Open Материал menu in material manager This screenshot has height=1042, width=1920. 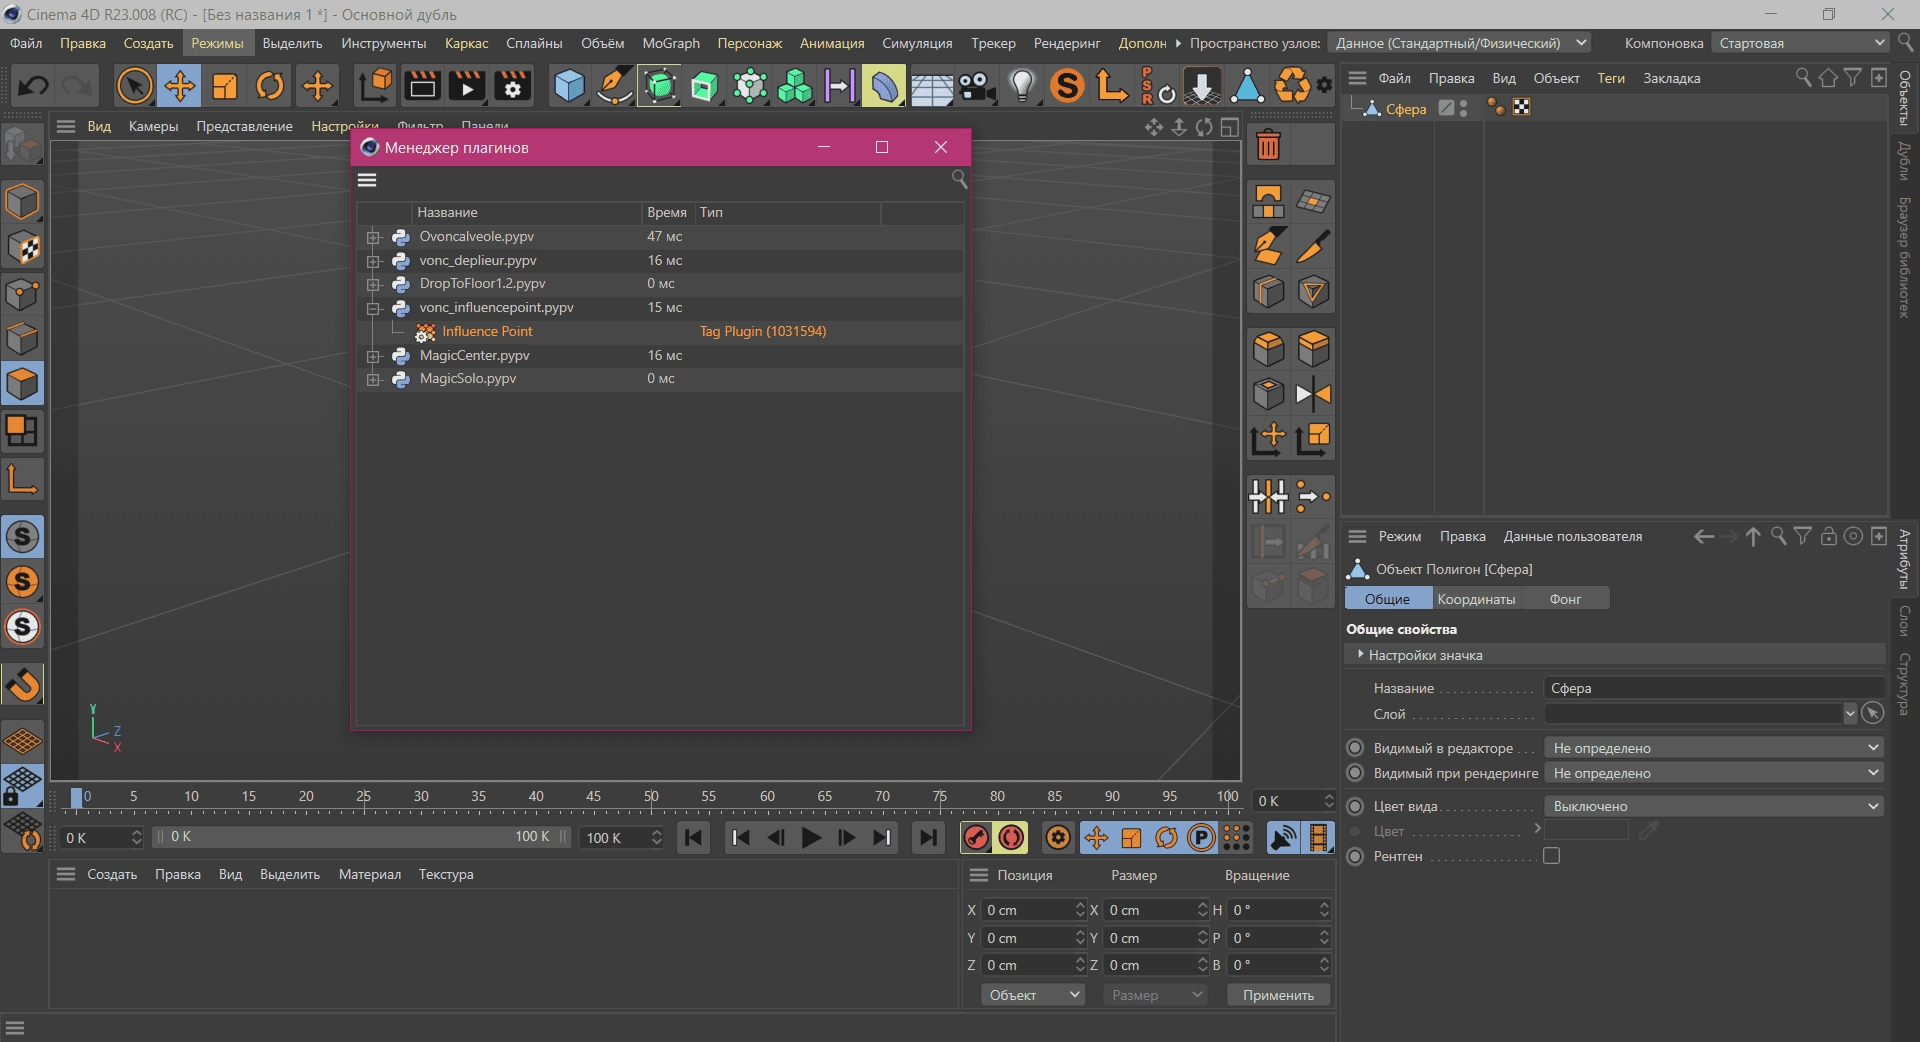(x=369, y=874)
